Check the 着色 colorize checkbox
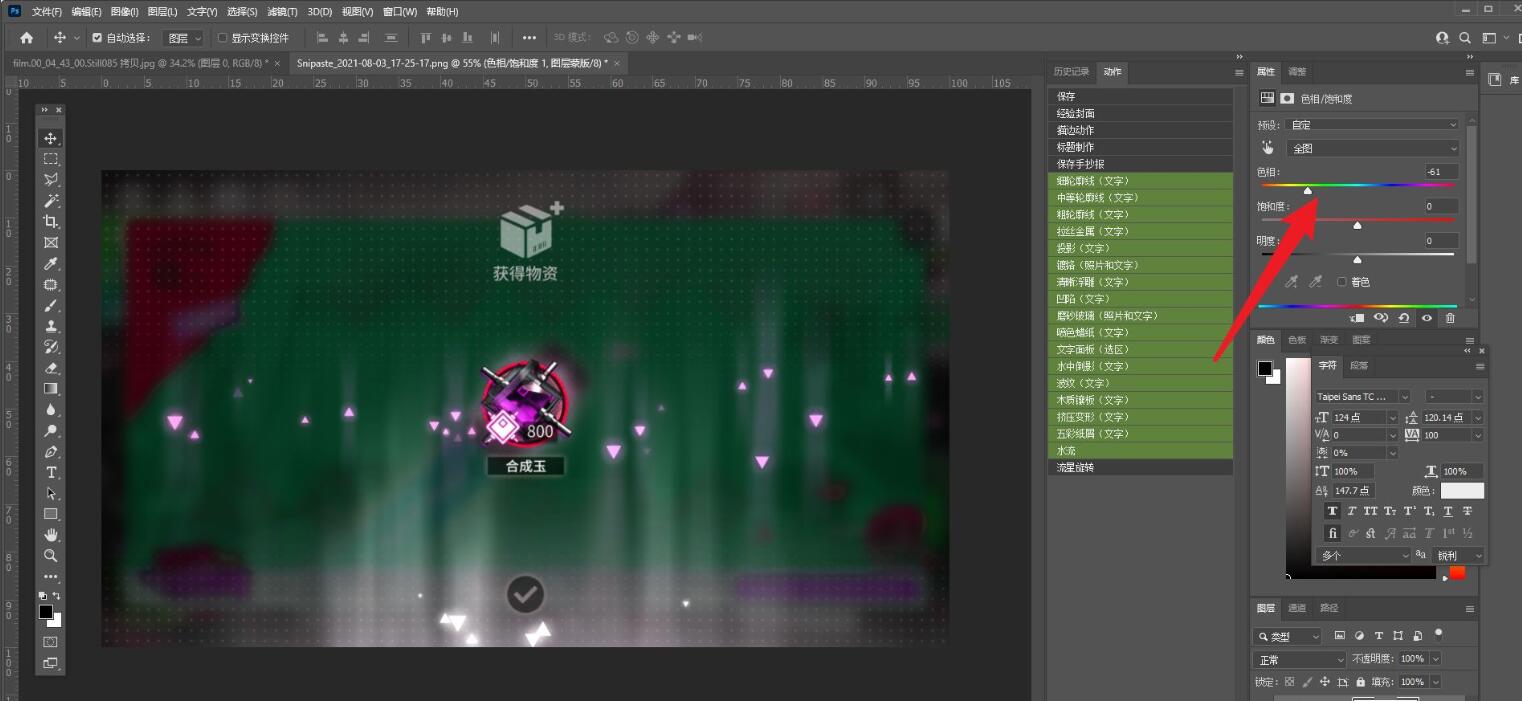Image resolution: width=1522 pixels, height=701 pixels. [x=1342, y=282]
